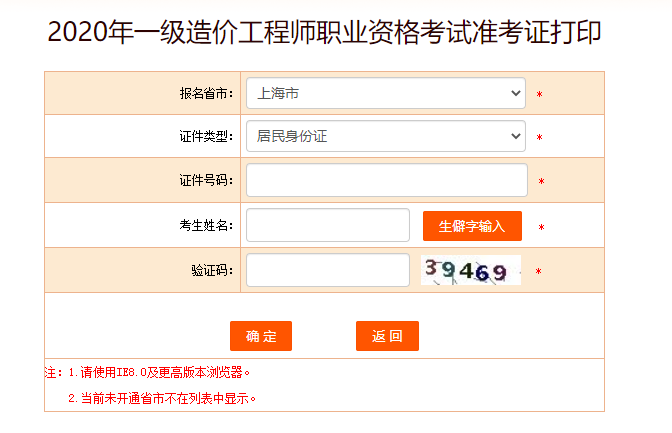The width and height of the screenshot is (672, 433).
Task: Click into the 考生姓名 input box
Action: pyautogui.click(x=327, y=225)
